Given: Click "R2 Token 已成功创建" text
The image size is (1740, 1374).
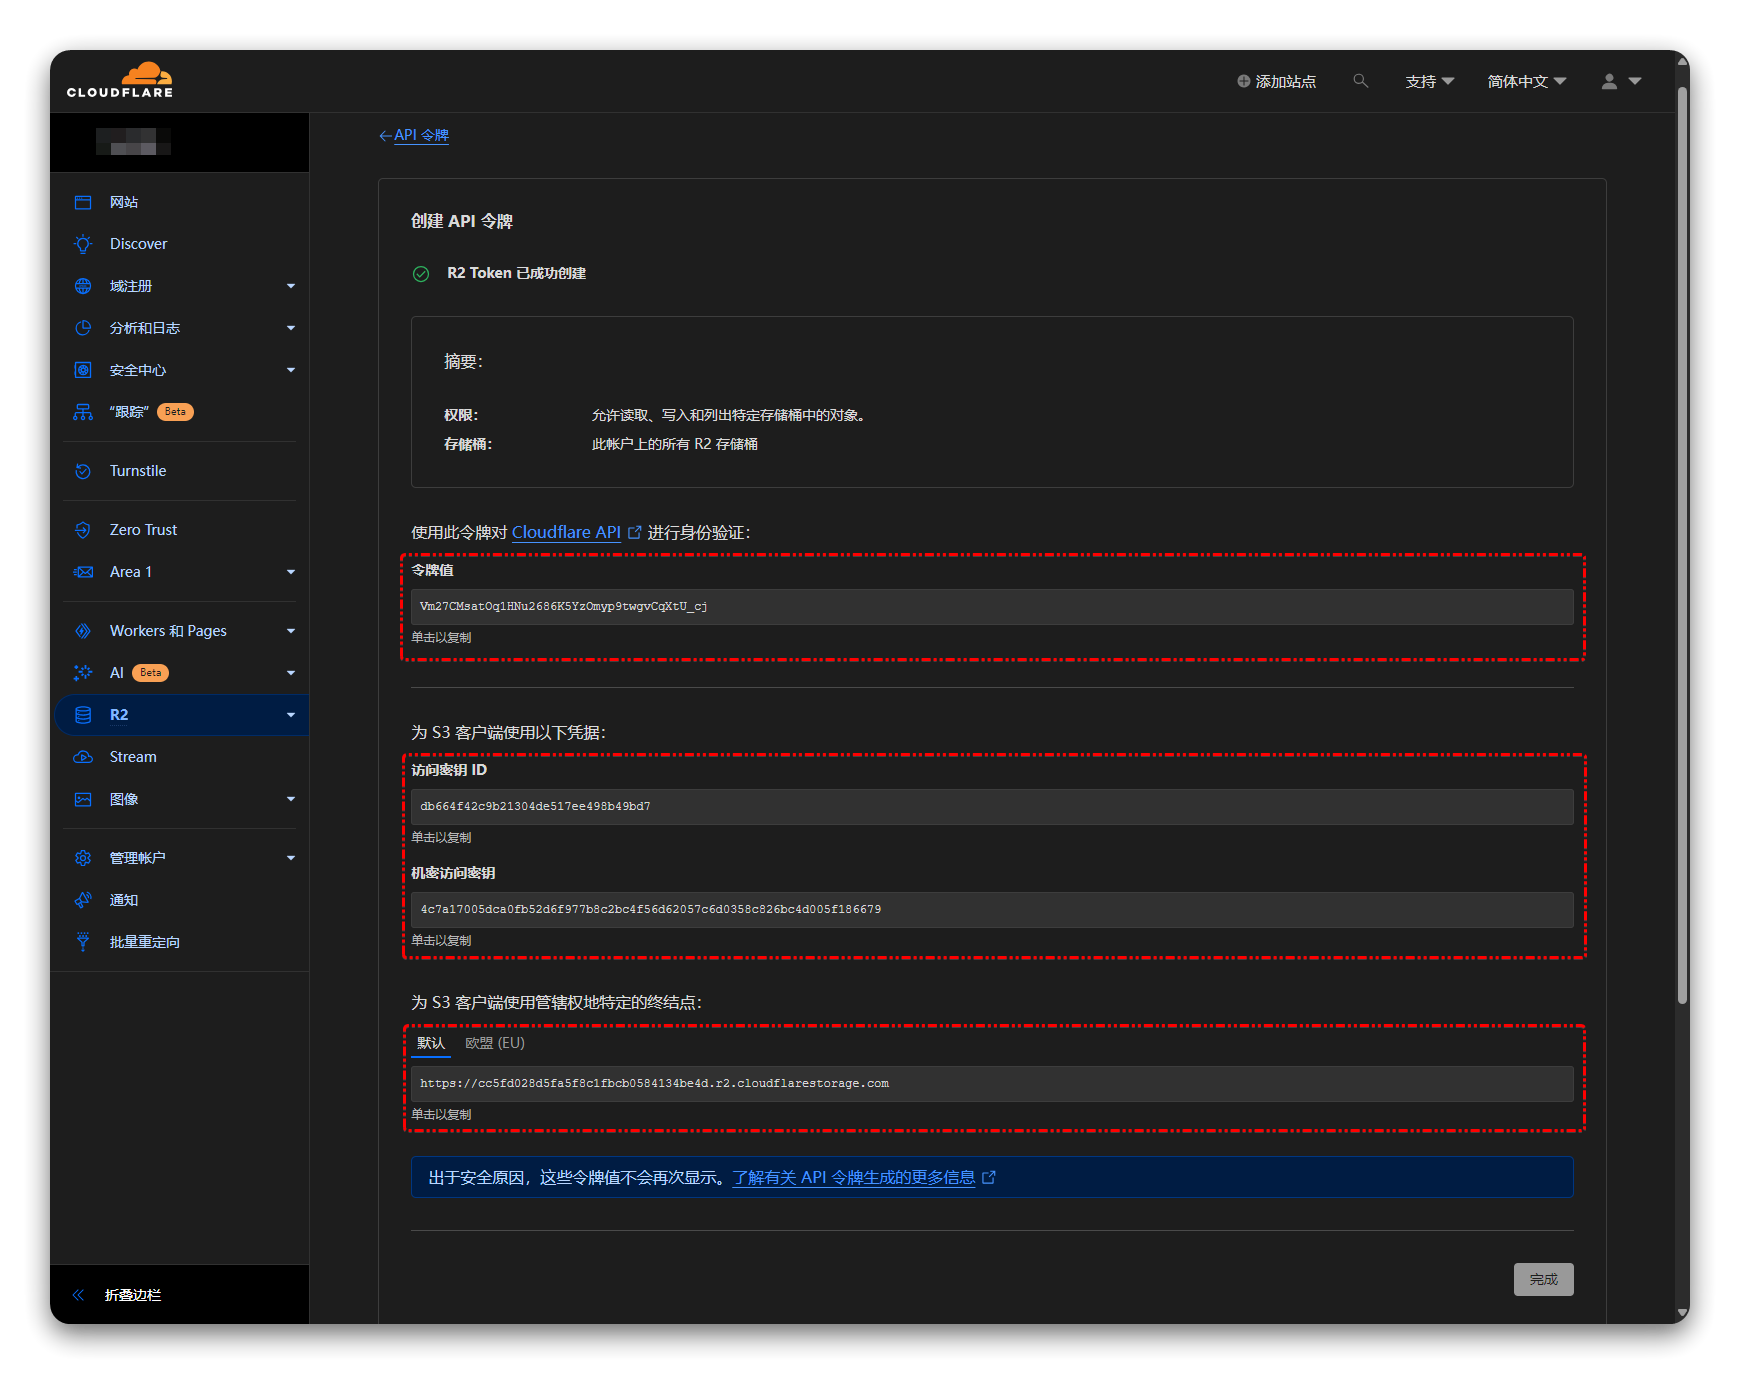Looking at the screenshot, I should coord(516,273).
